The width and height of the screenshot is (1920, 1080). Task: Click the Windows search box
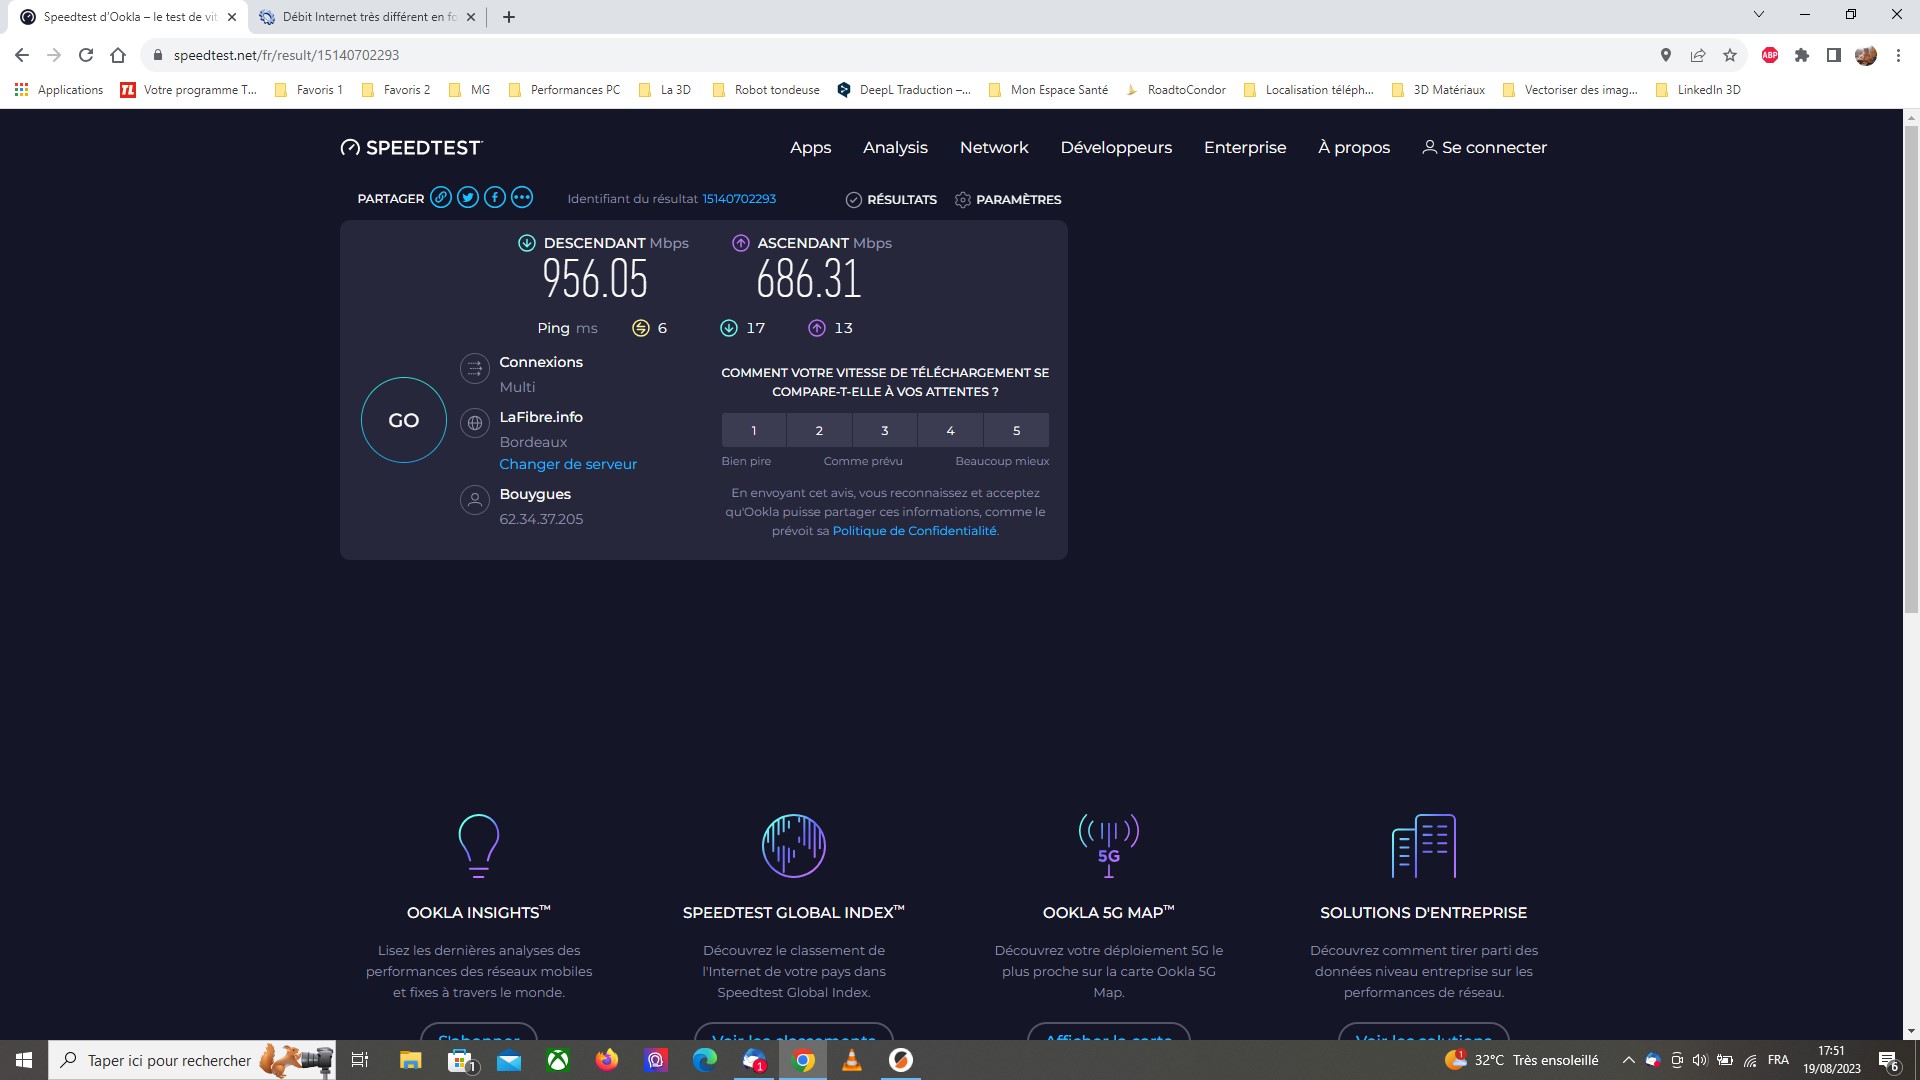tap(192, 1060)
